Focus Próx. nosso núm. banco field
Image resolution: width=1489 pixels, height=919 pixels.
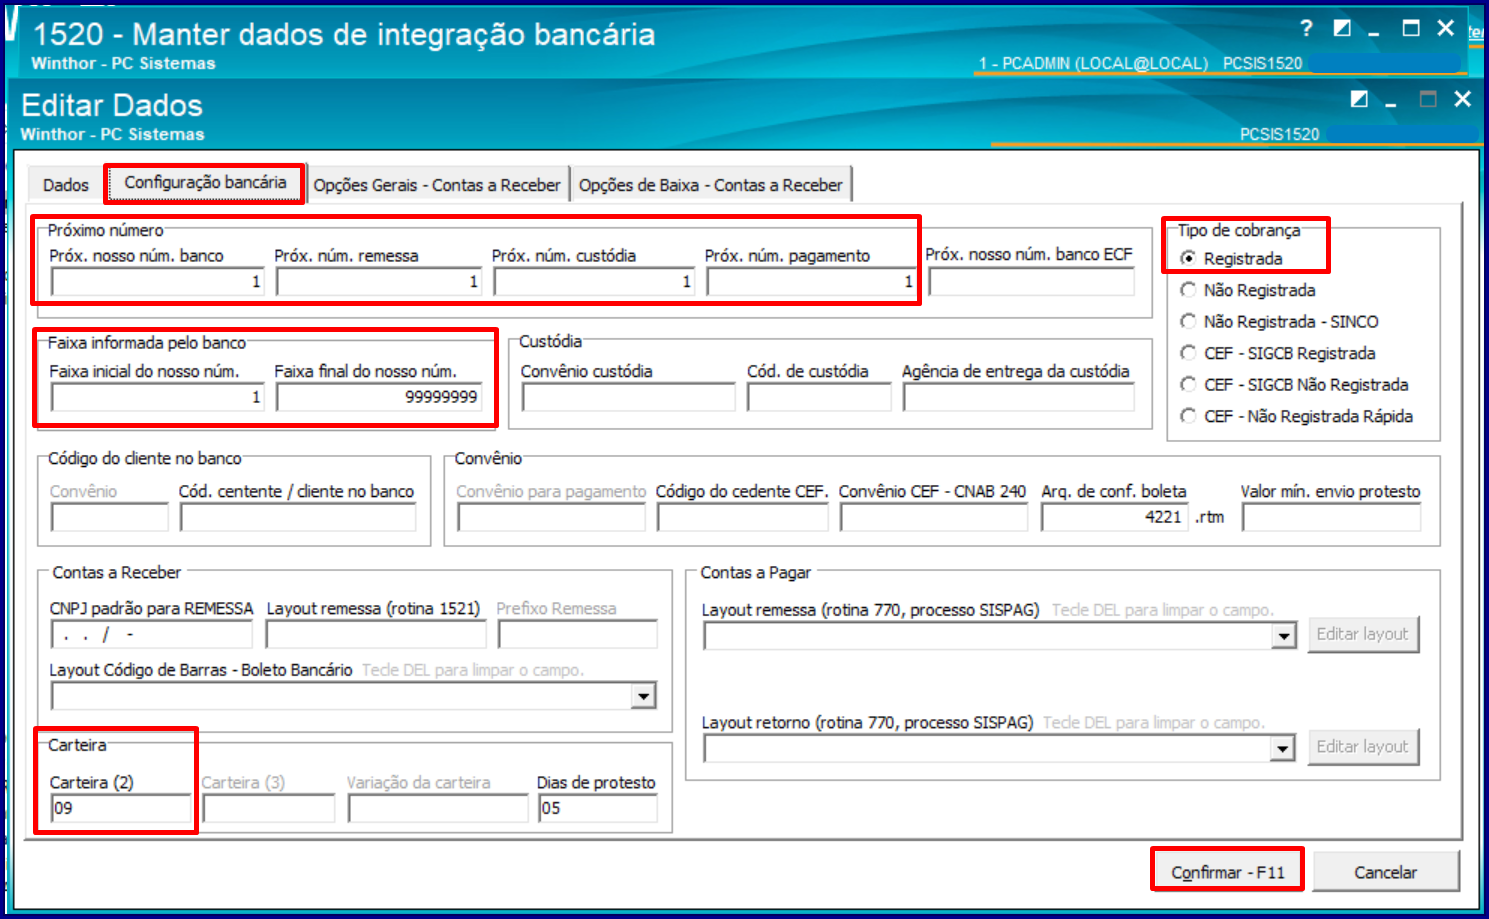point(157,282)
